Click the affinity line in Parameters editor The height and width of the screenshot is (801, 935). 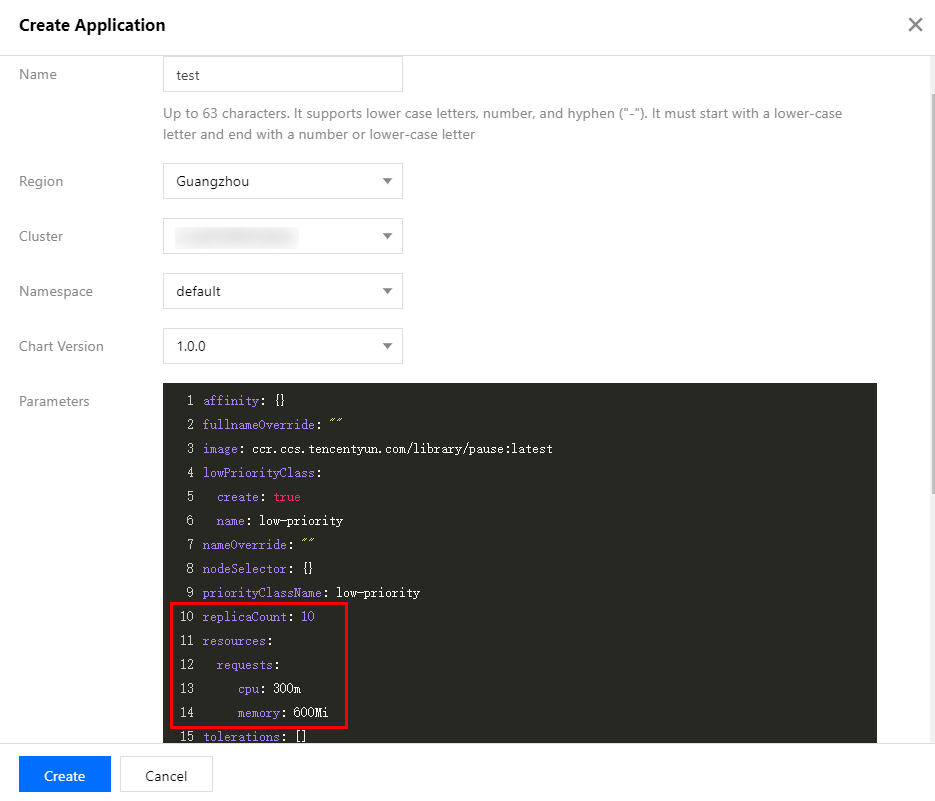(x=243, y=401)
